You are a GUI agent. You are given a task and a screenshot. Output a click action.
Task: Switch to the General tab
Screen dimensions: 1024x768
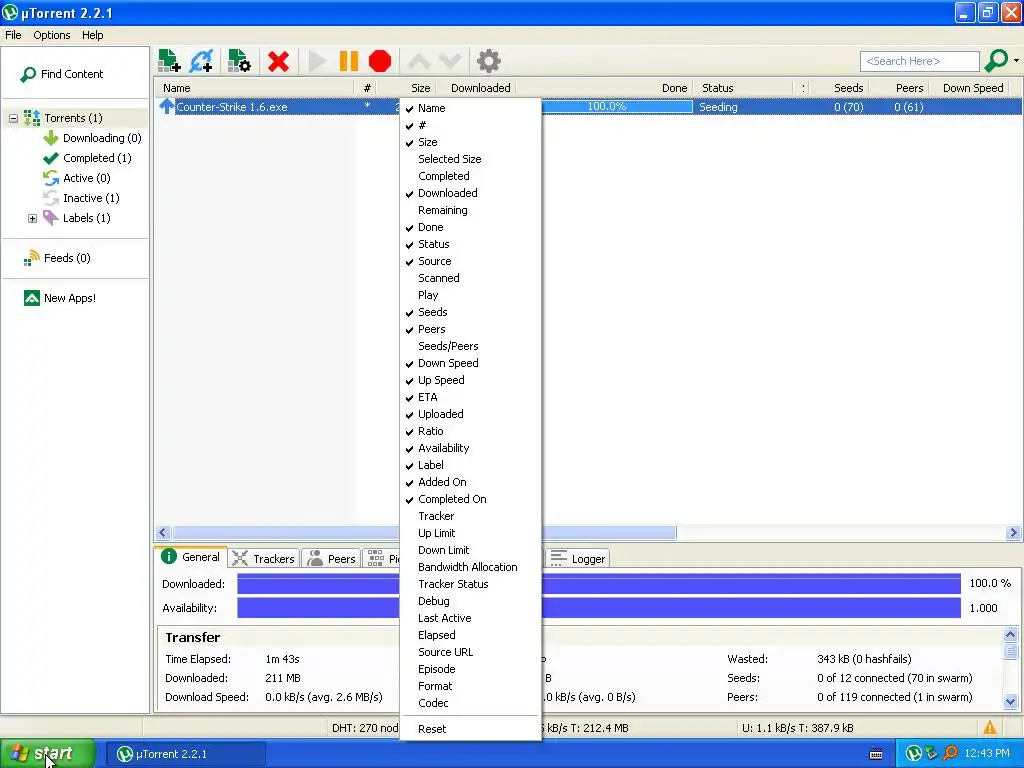coord(191,557)
